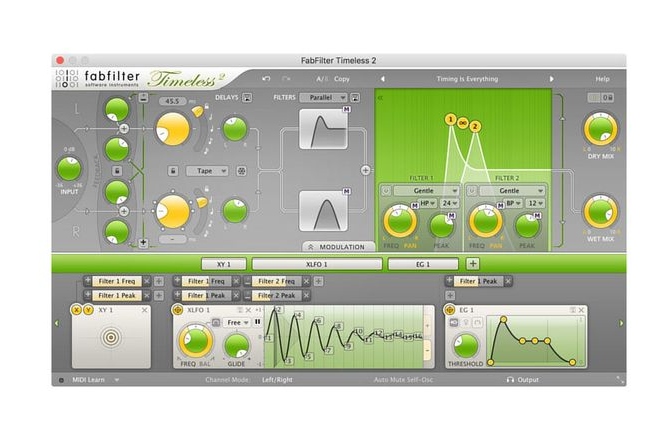Click the Copy button

342,79
